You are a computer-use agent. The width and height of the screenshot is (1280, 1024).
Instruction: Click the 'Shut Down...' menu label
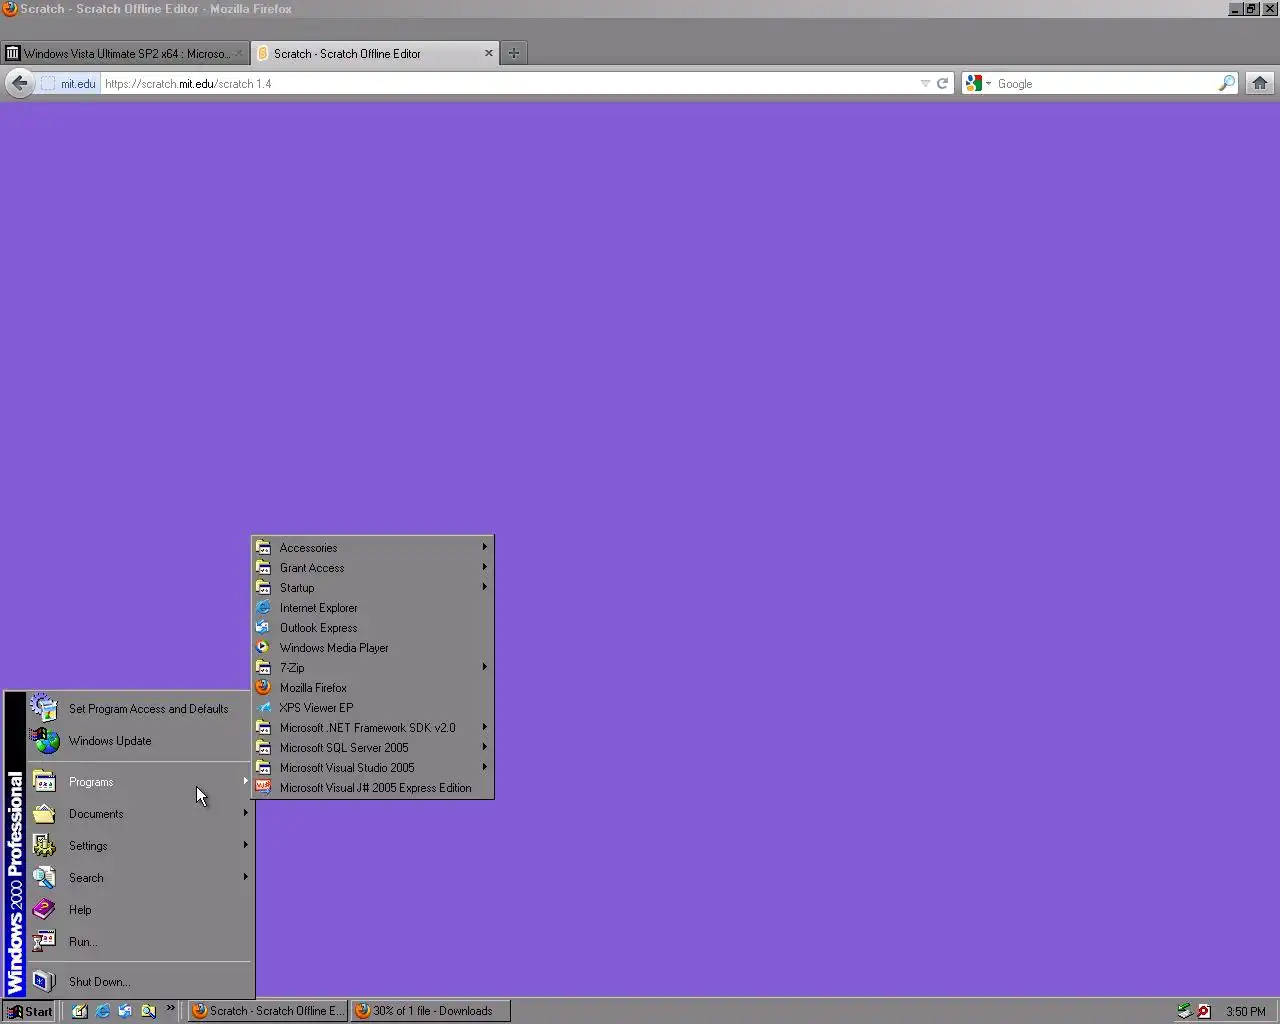coord(99,982)
